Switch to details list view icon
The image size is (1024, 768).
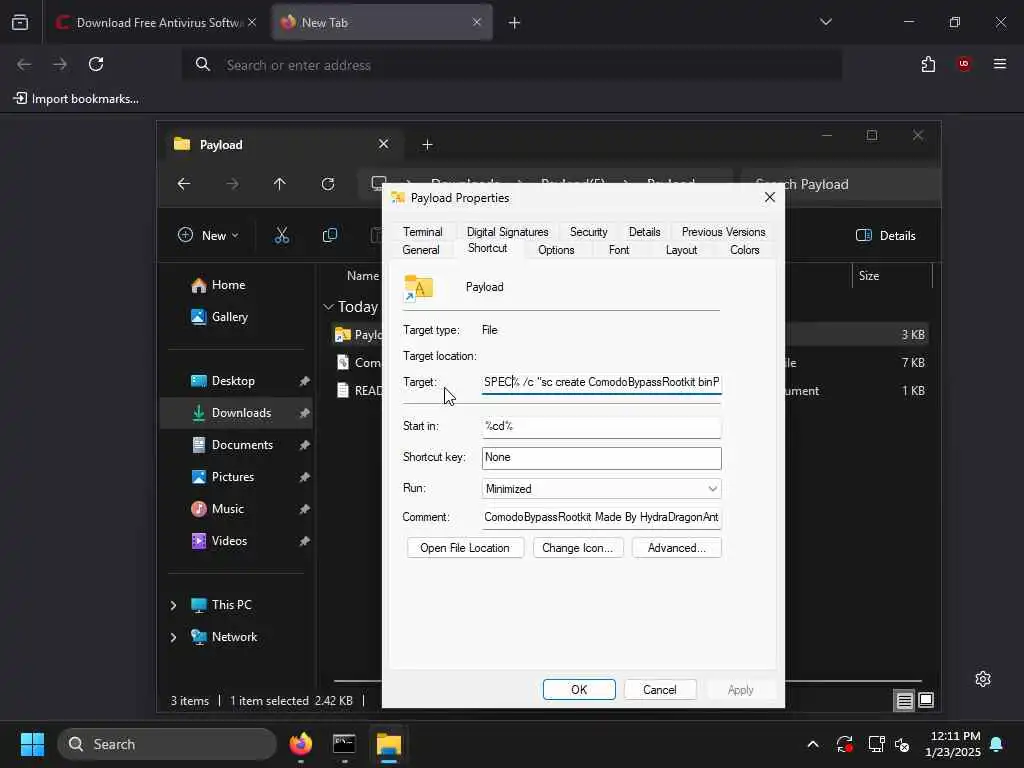pos(904,701)
